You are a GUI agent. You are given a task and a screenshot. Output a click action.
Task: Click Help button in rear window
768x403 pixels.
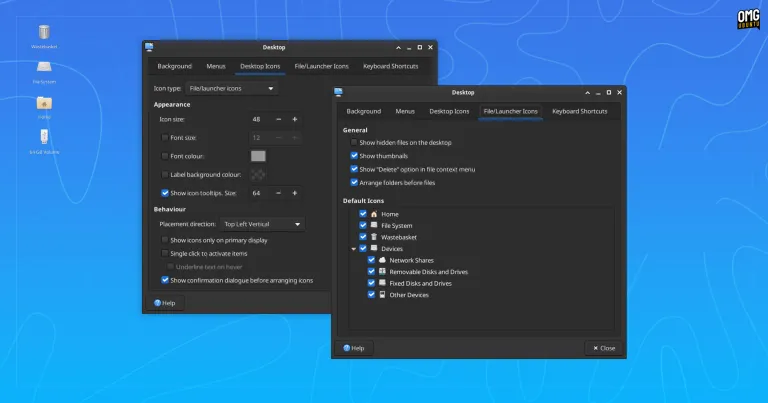(x=165, y=303)
